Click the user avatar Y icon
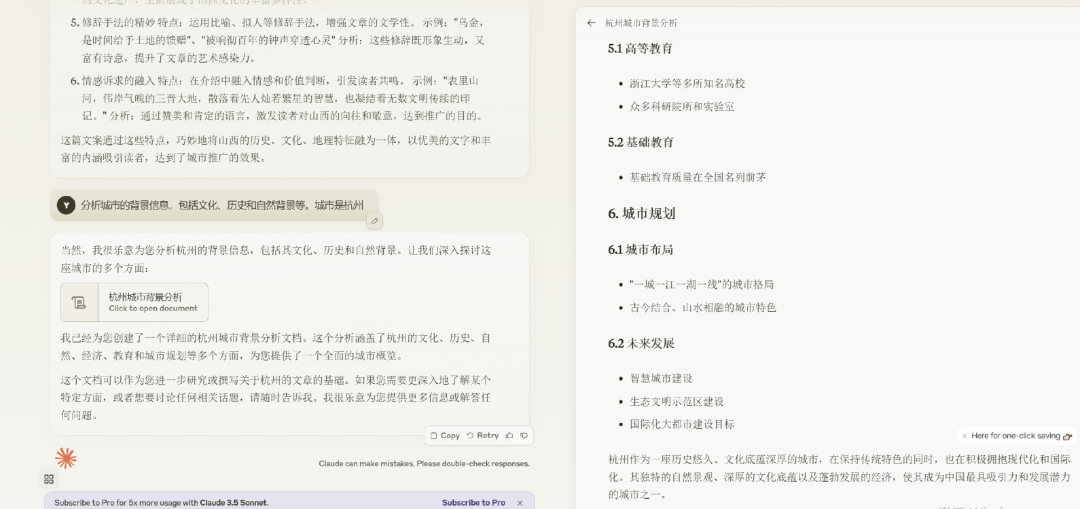The width and height of the screenshot is (1080, 509). (x=66, y=205)
